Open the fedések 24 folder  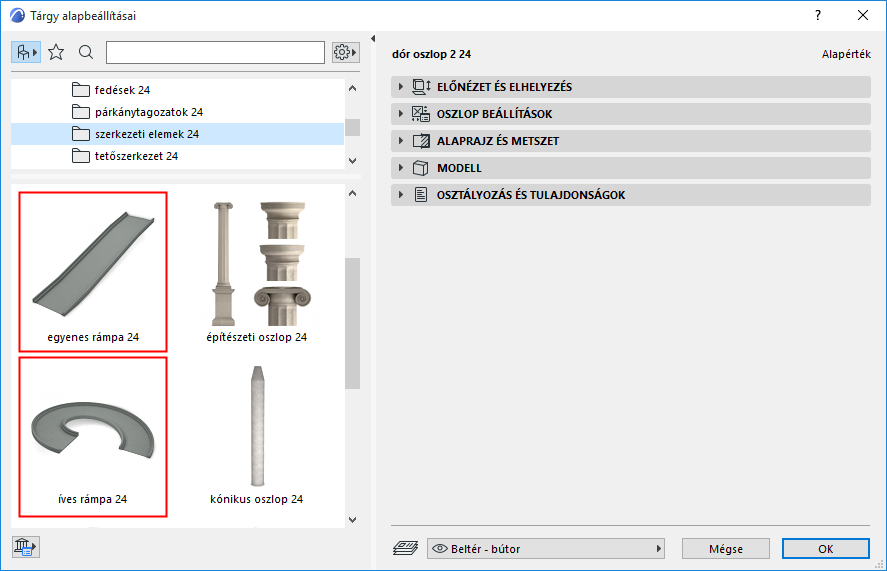(178, 90)
